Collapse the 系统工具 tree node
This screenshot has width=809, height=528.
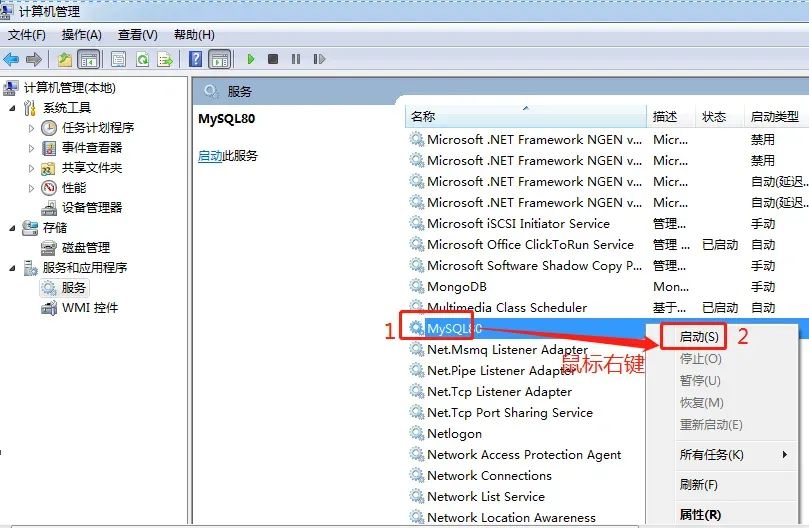[x=12, y=108]
